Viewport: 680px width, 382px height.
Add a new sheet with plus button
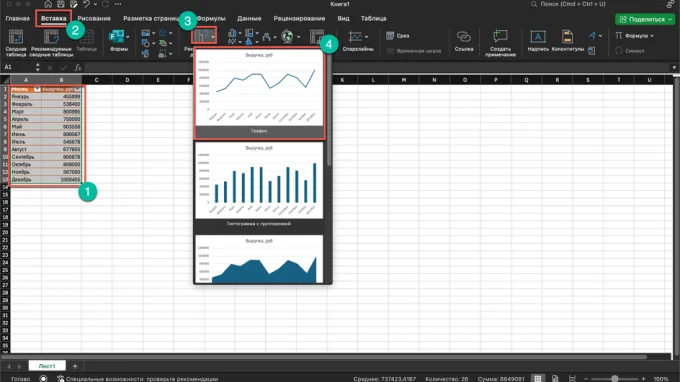pos(75,366)
